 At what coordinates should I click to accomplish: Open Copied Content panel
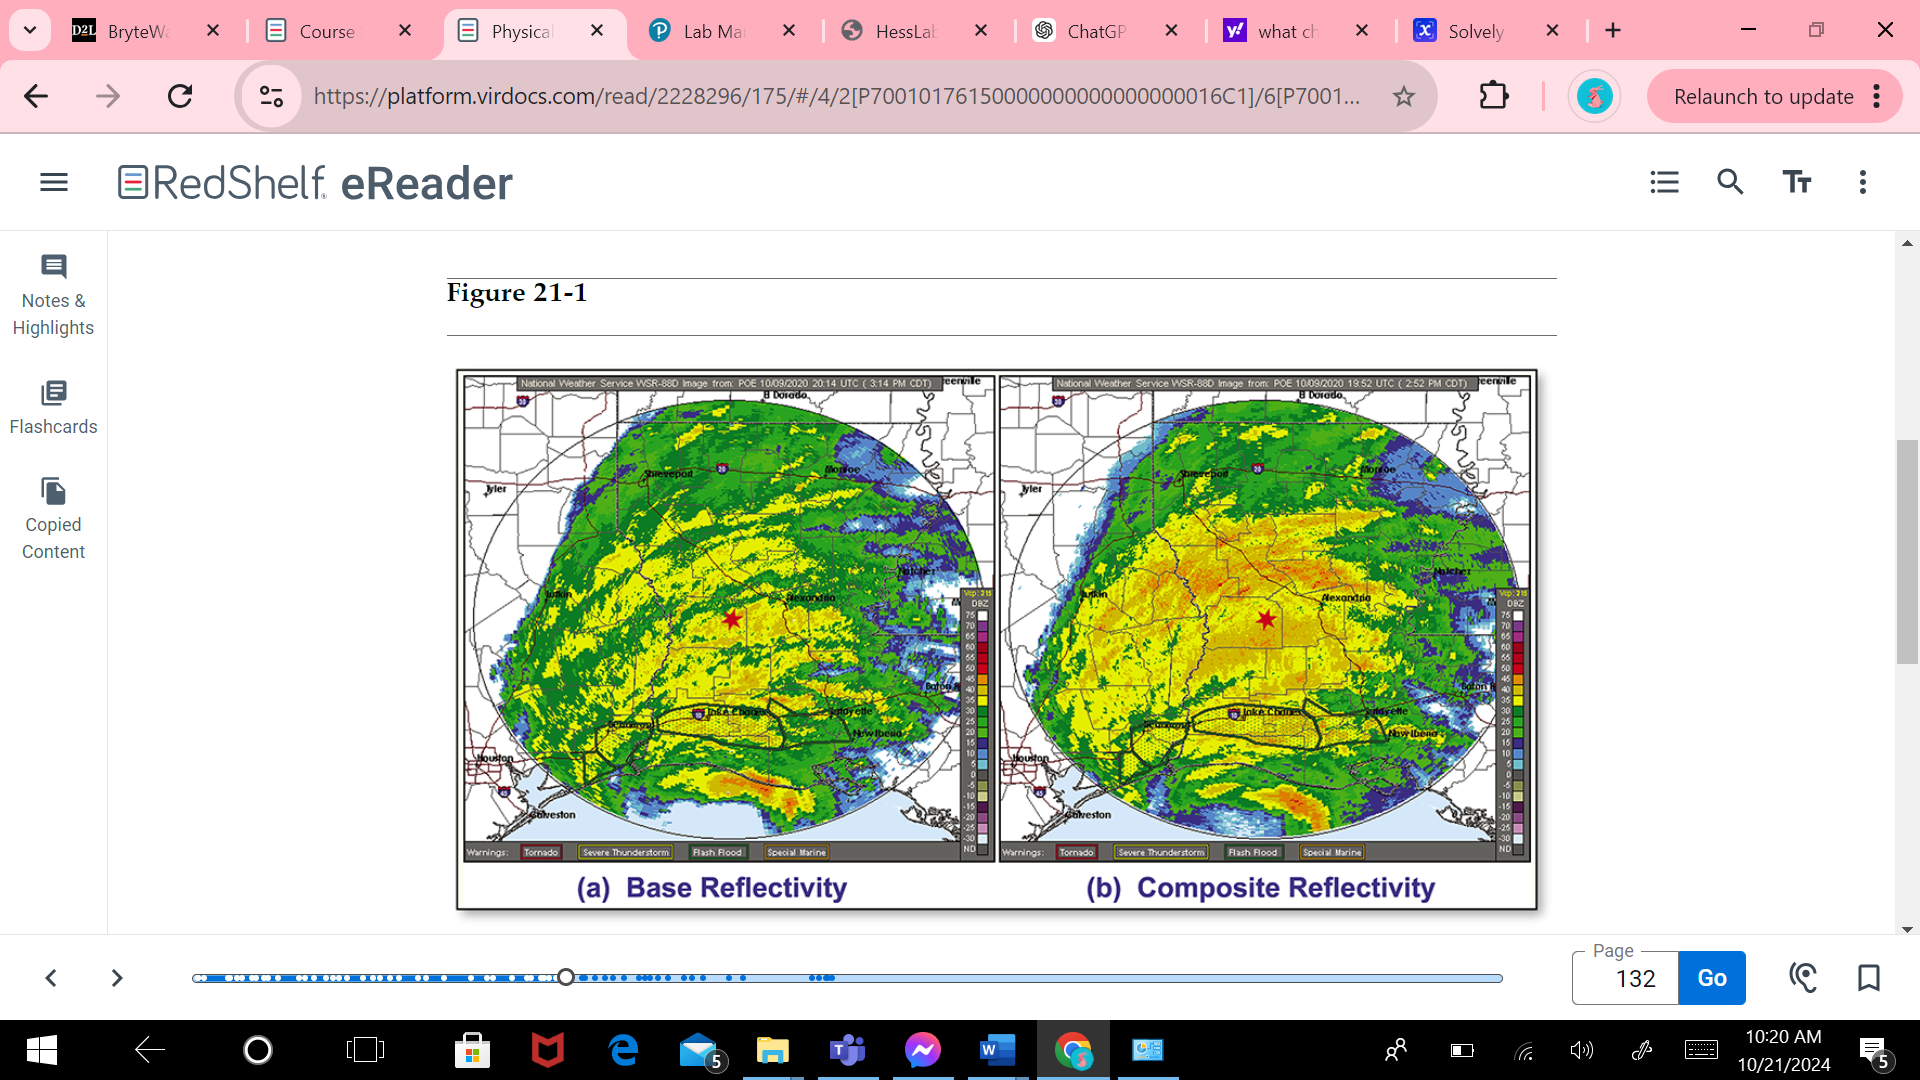pos(53,520)
